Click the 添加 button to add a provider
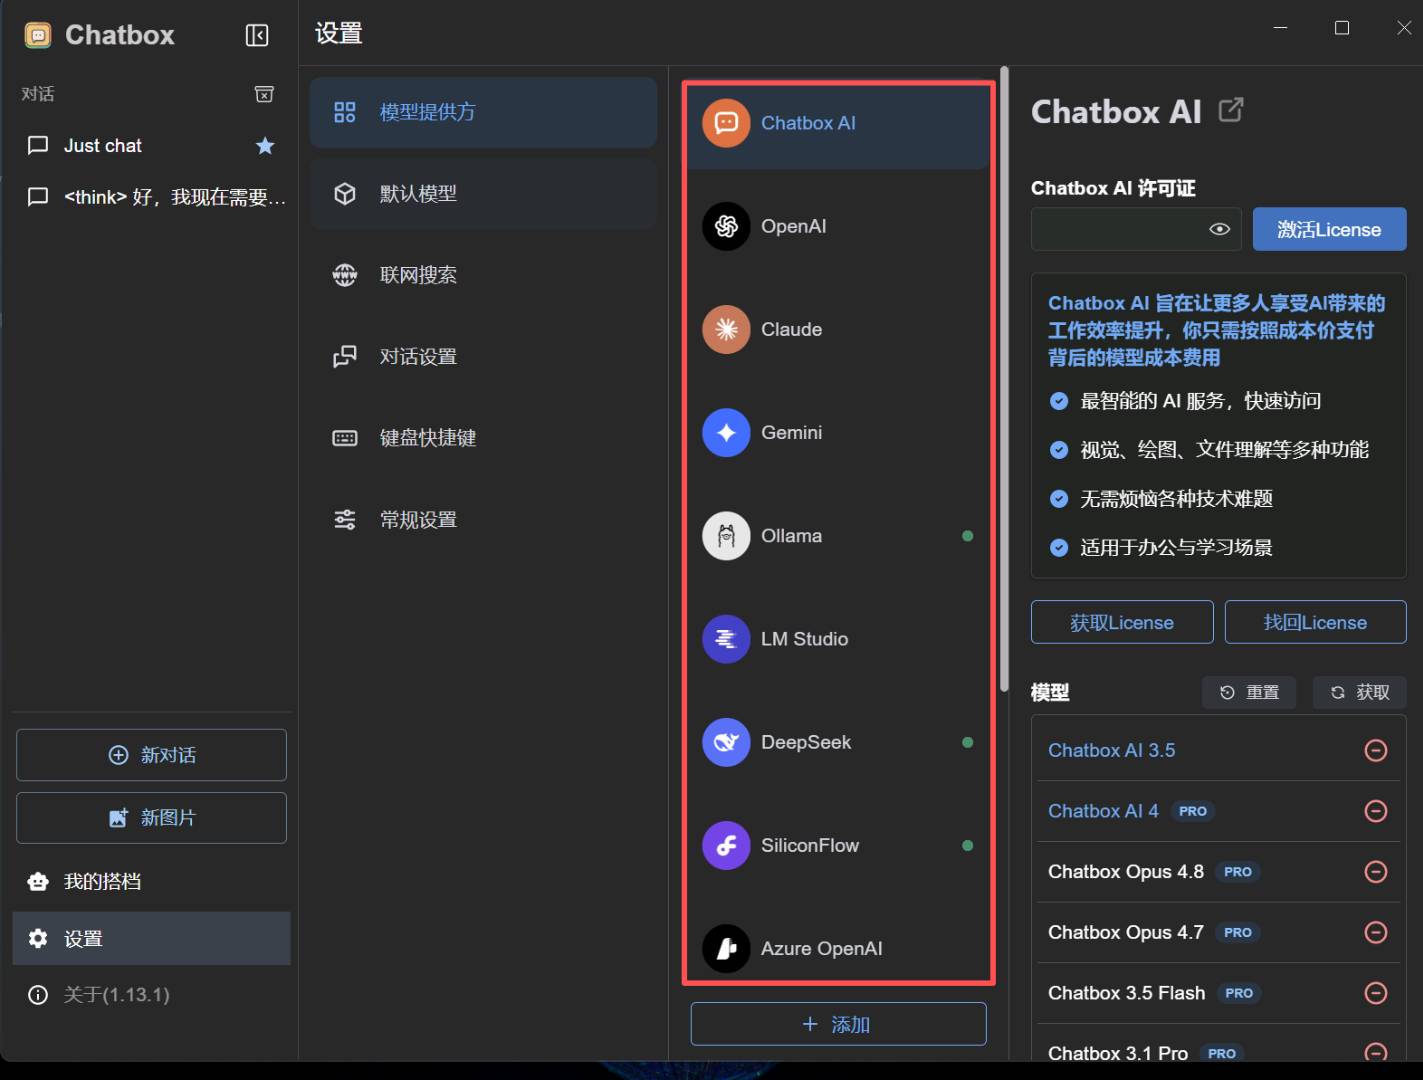This screenshot has width=1423, height=1080. (838, 1024)
